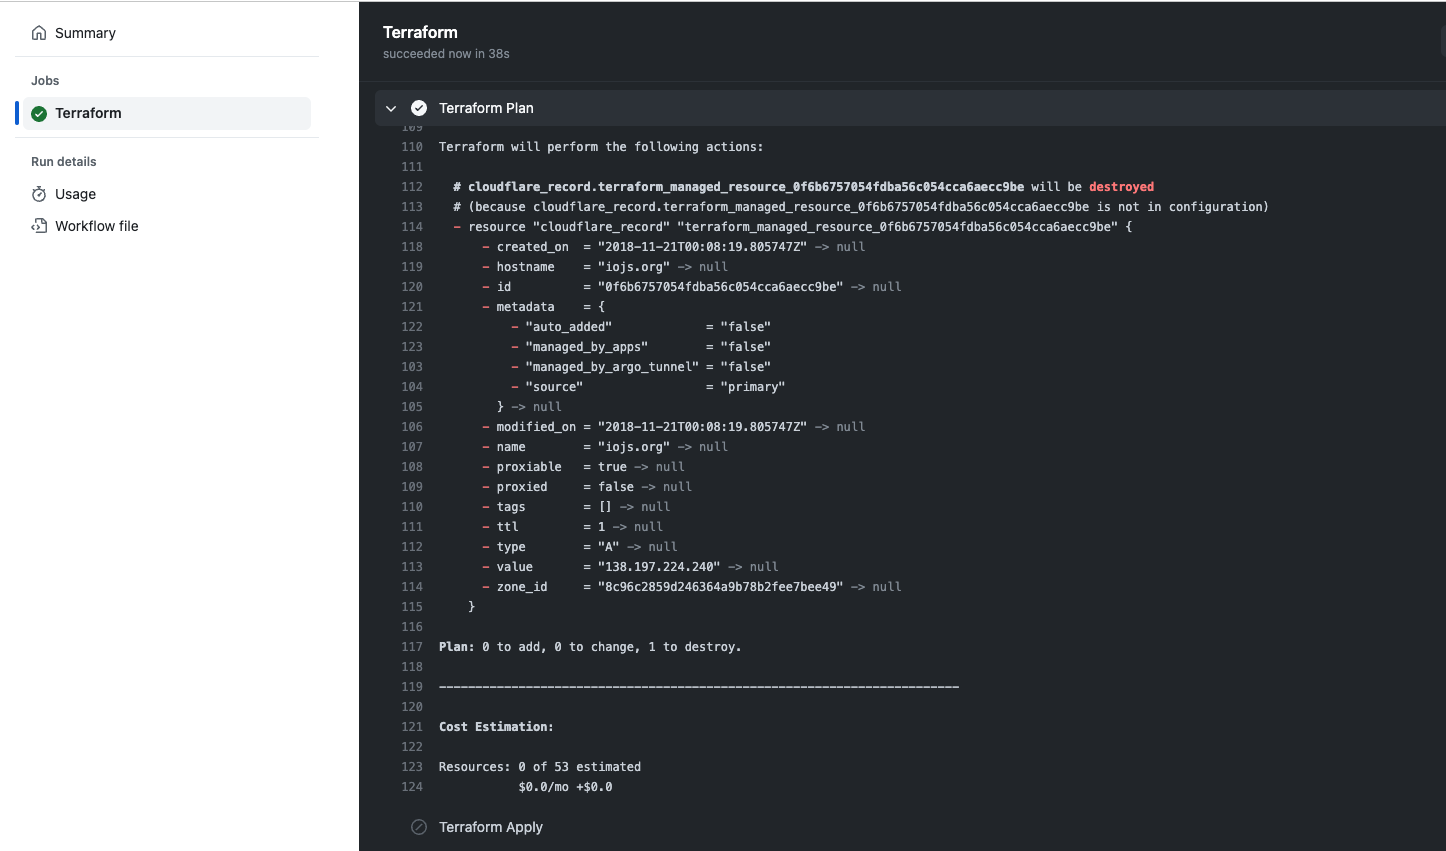Click the line number beside "Terraform will perform"
The width and height of the screenshot is (1446, 851).
[412, 147]
